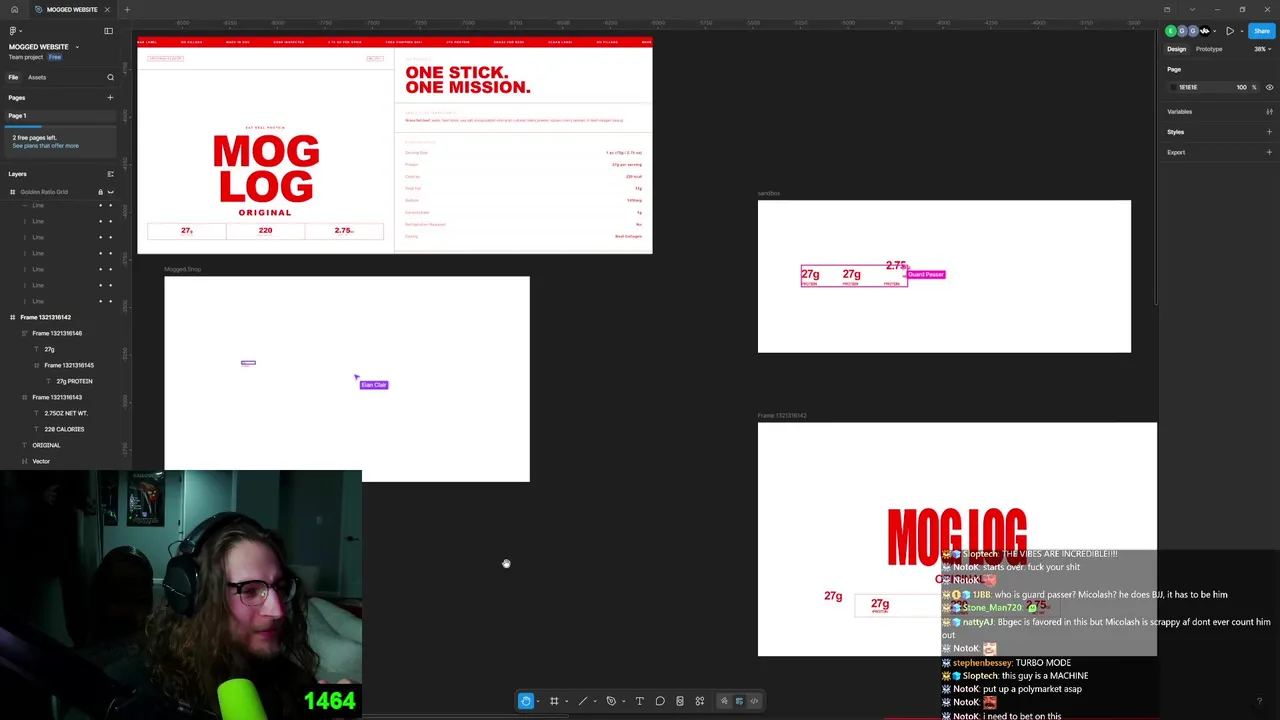
Task: Open the Hand tool options dropdown arrow
Action: 538,701
